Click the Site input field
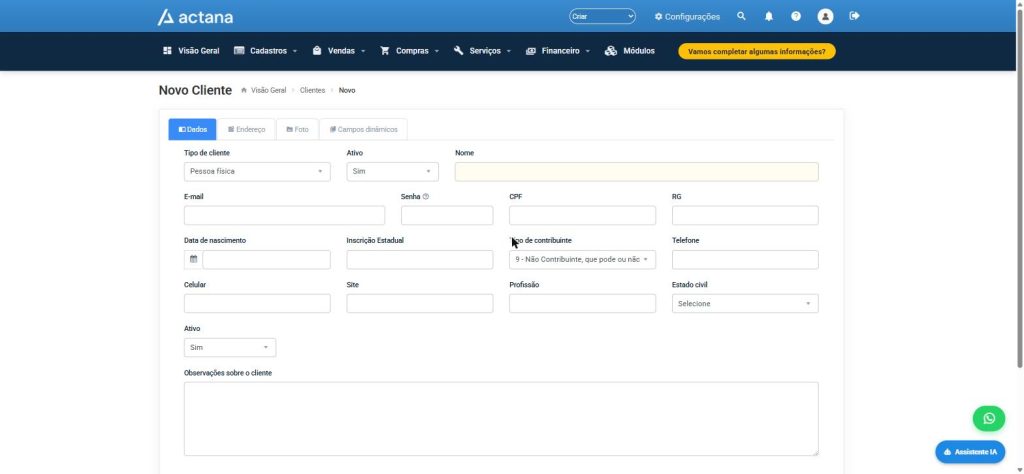This screenshot has height=474, width=1024. (x=420, y=304)
